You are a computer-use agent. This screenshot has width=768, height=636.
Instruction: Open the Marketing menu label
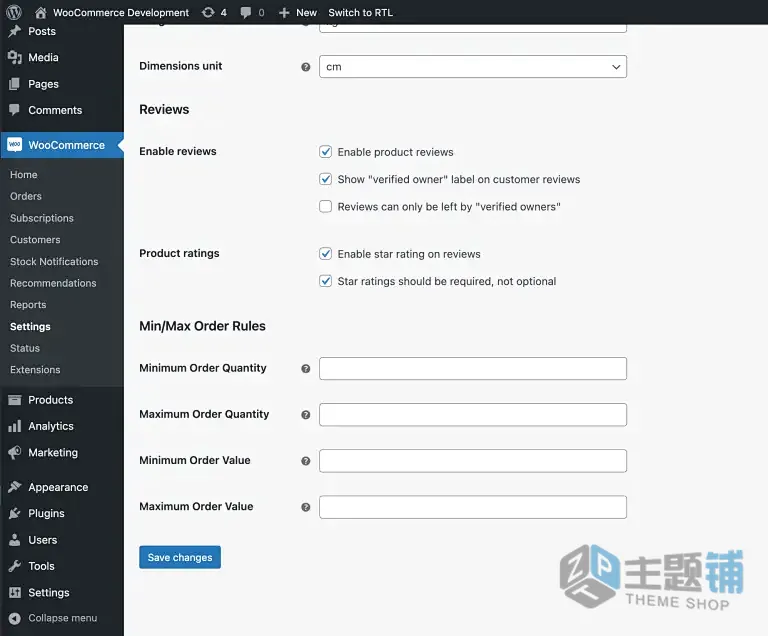pos(53,453)
